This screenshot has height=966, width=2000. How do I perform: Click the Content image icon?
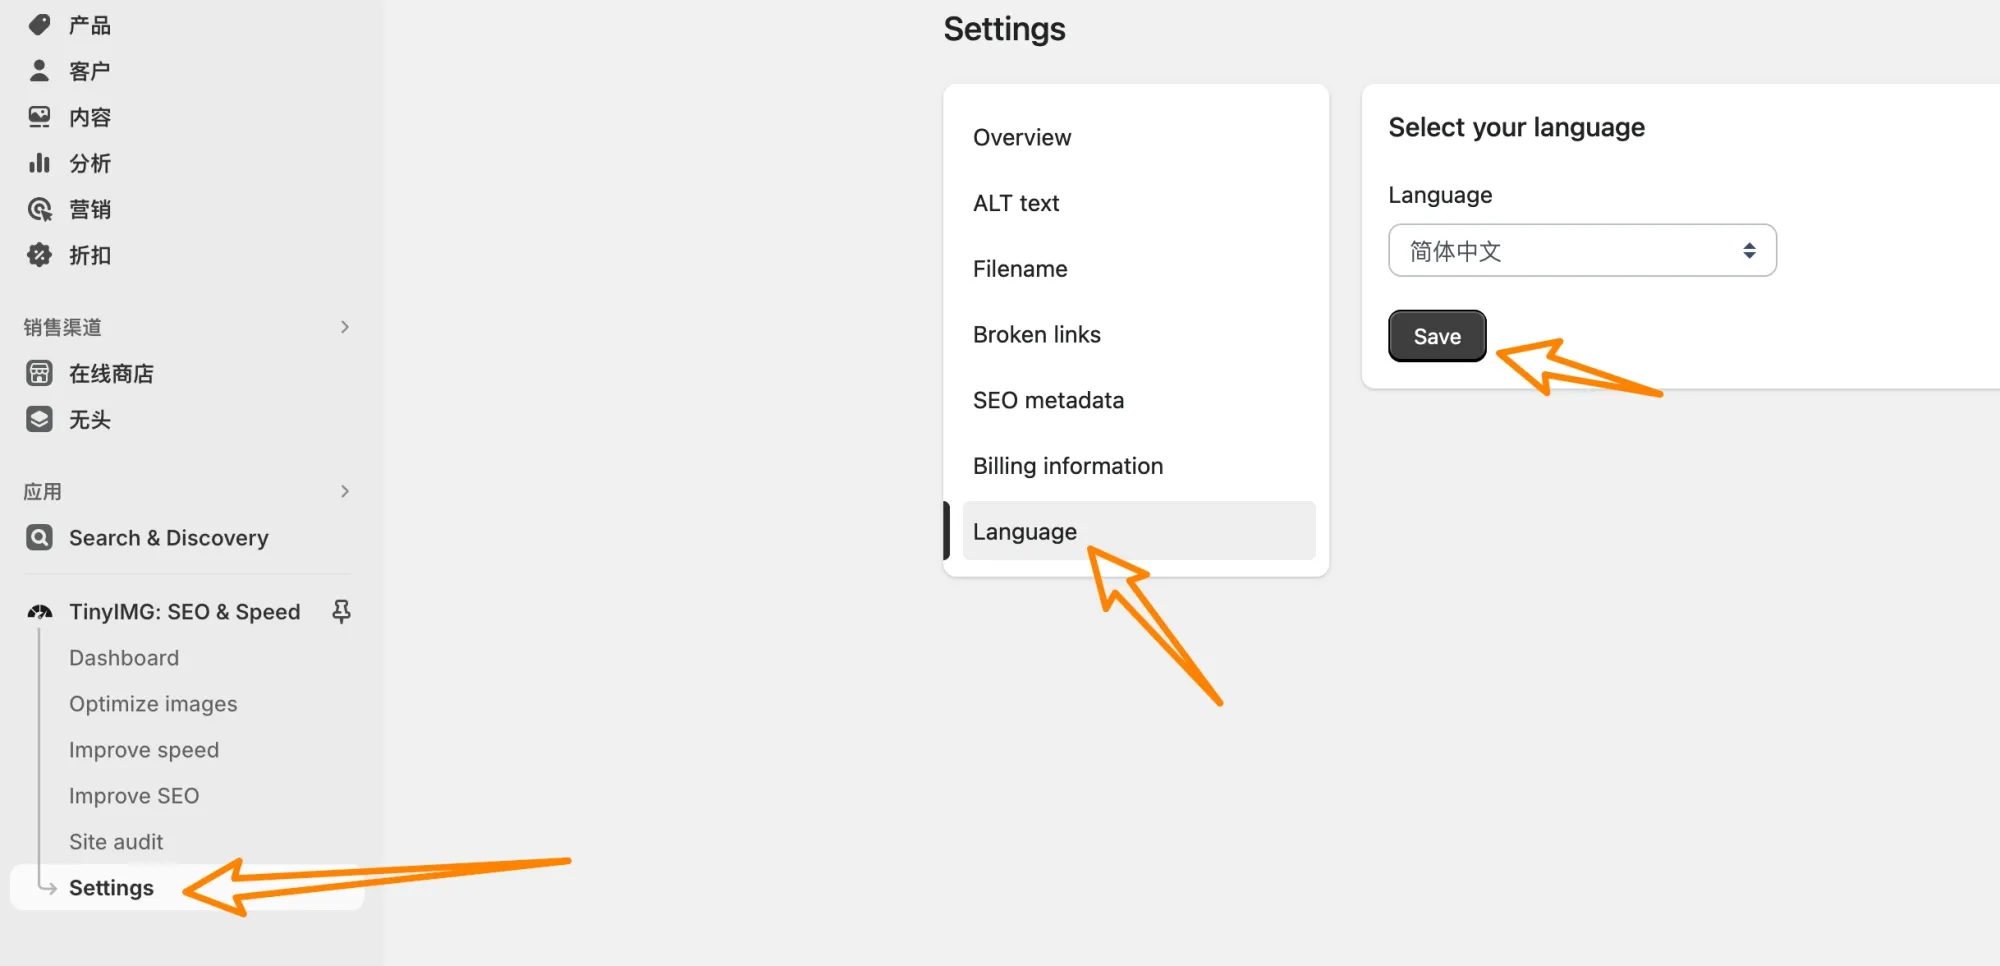click(x=39, y=117)
